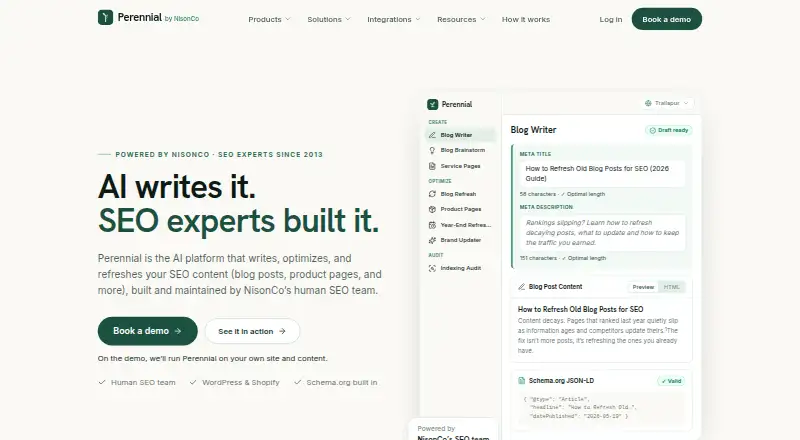This screenshot has width=800, height=440.
Task: Click the Draft ready status badge
Action: [668, 130]
